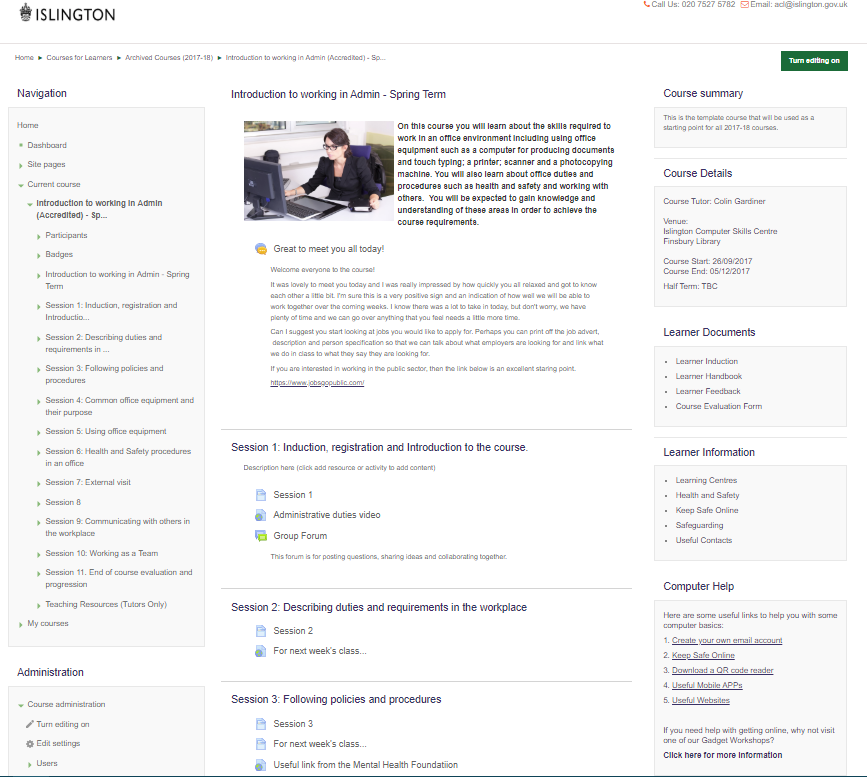
Task: Open Dashboard in navigation
Action: [x=47, y=145]
